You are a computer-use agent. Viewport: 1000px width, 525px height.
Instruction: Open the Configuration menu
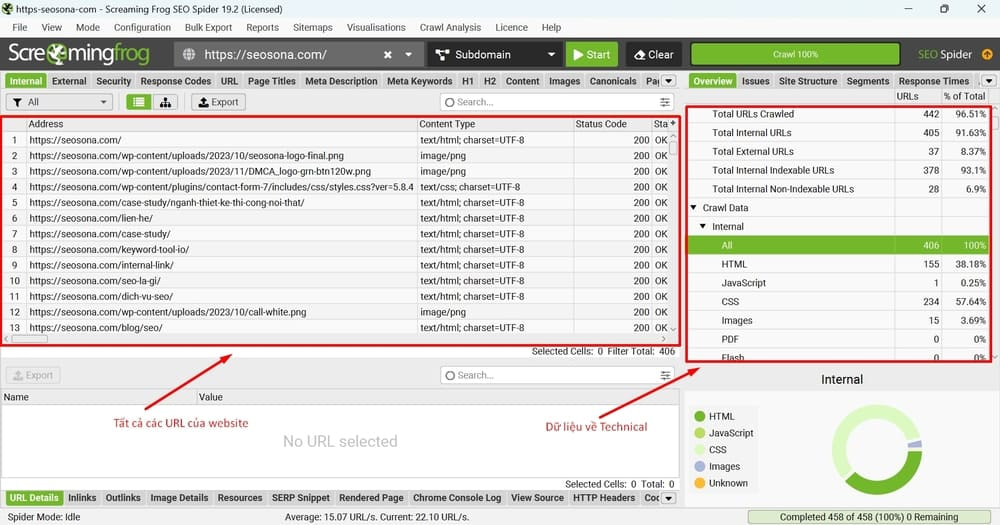click(142, 27)
